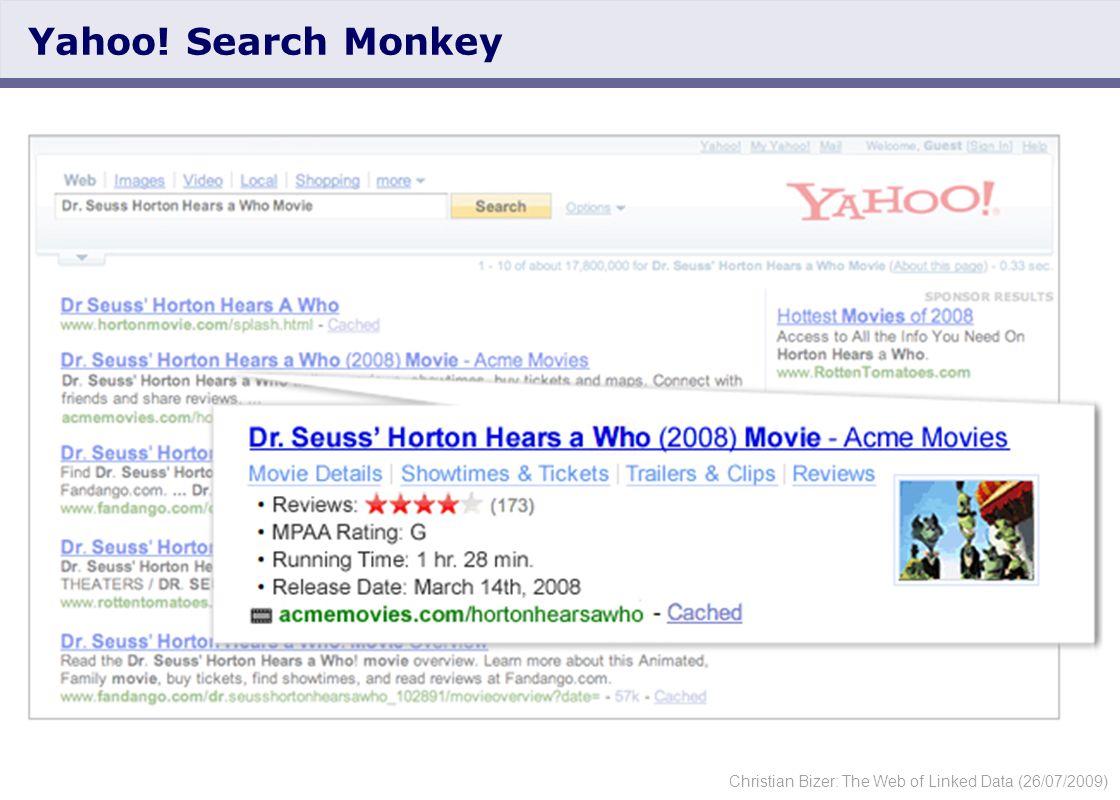
Task: Click the Search button
Action: coord(501,206)
